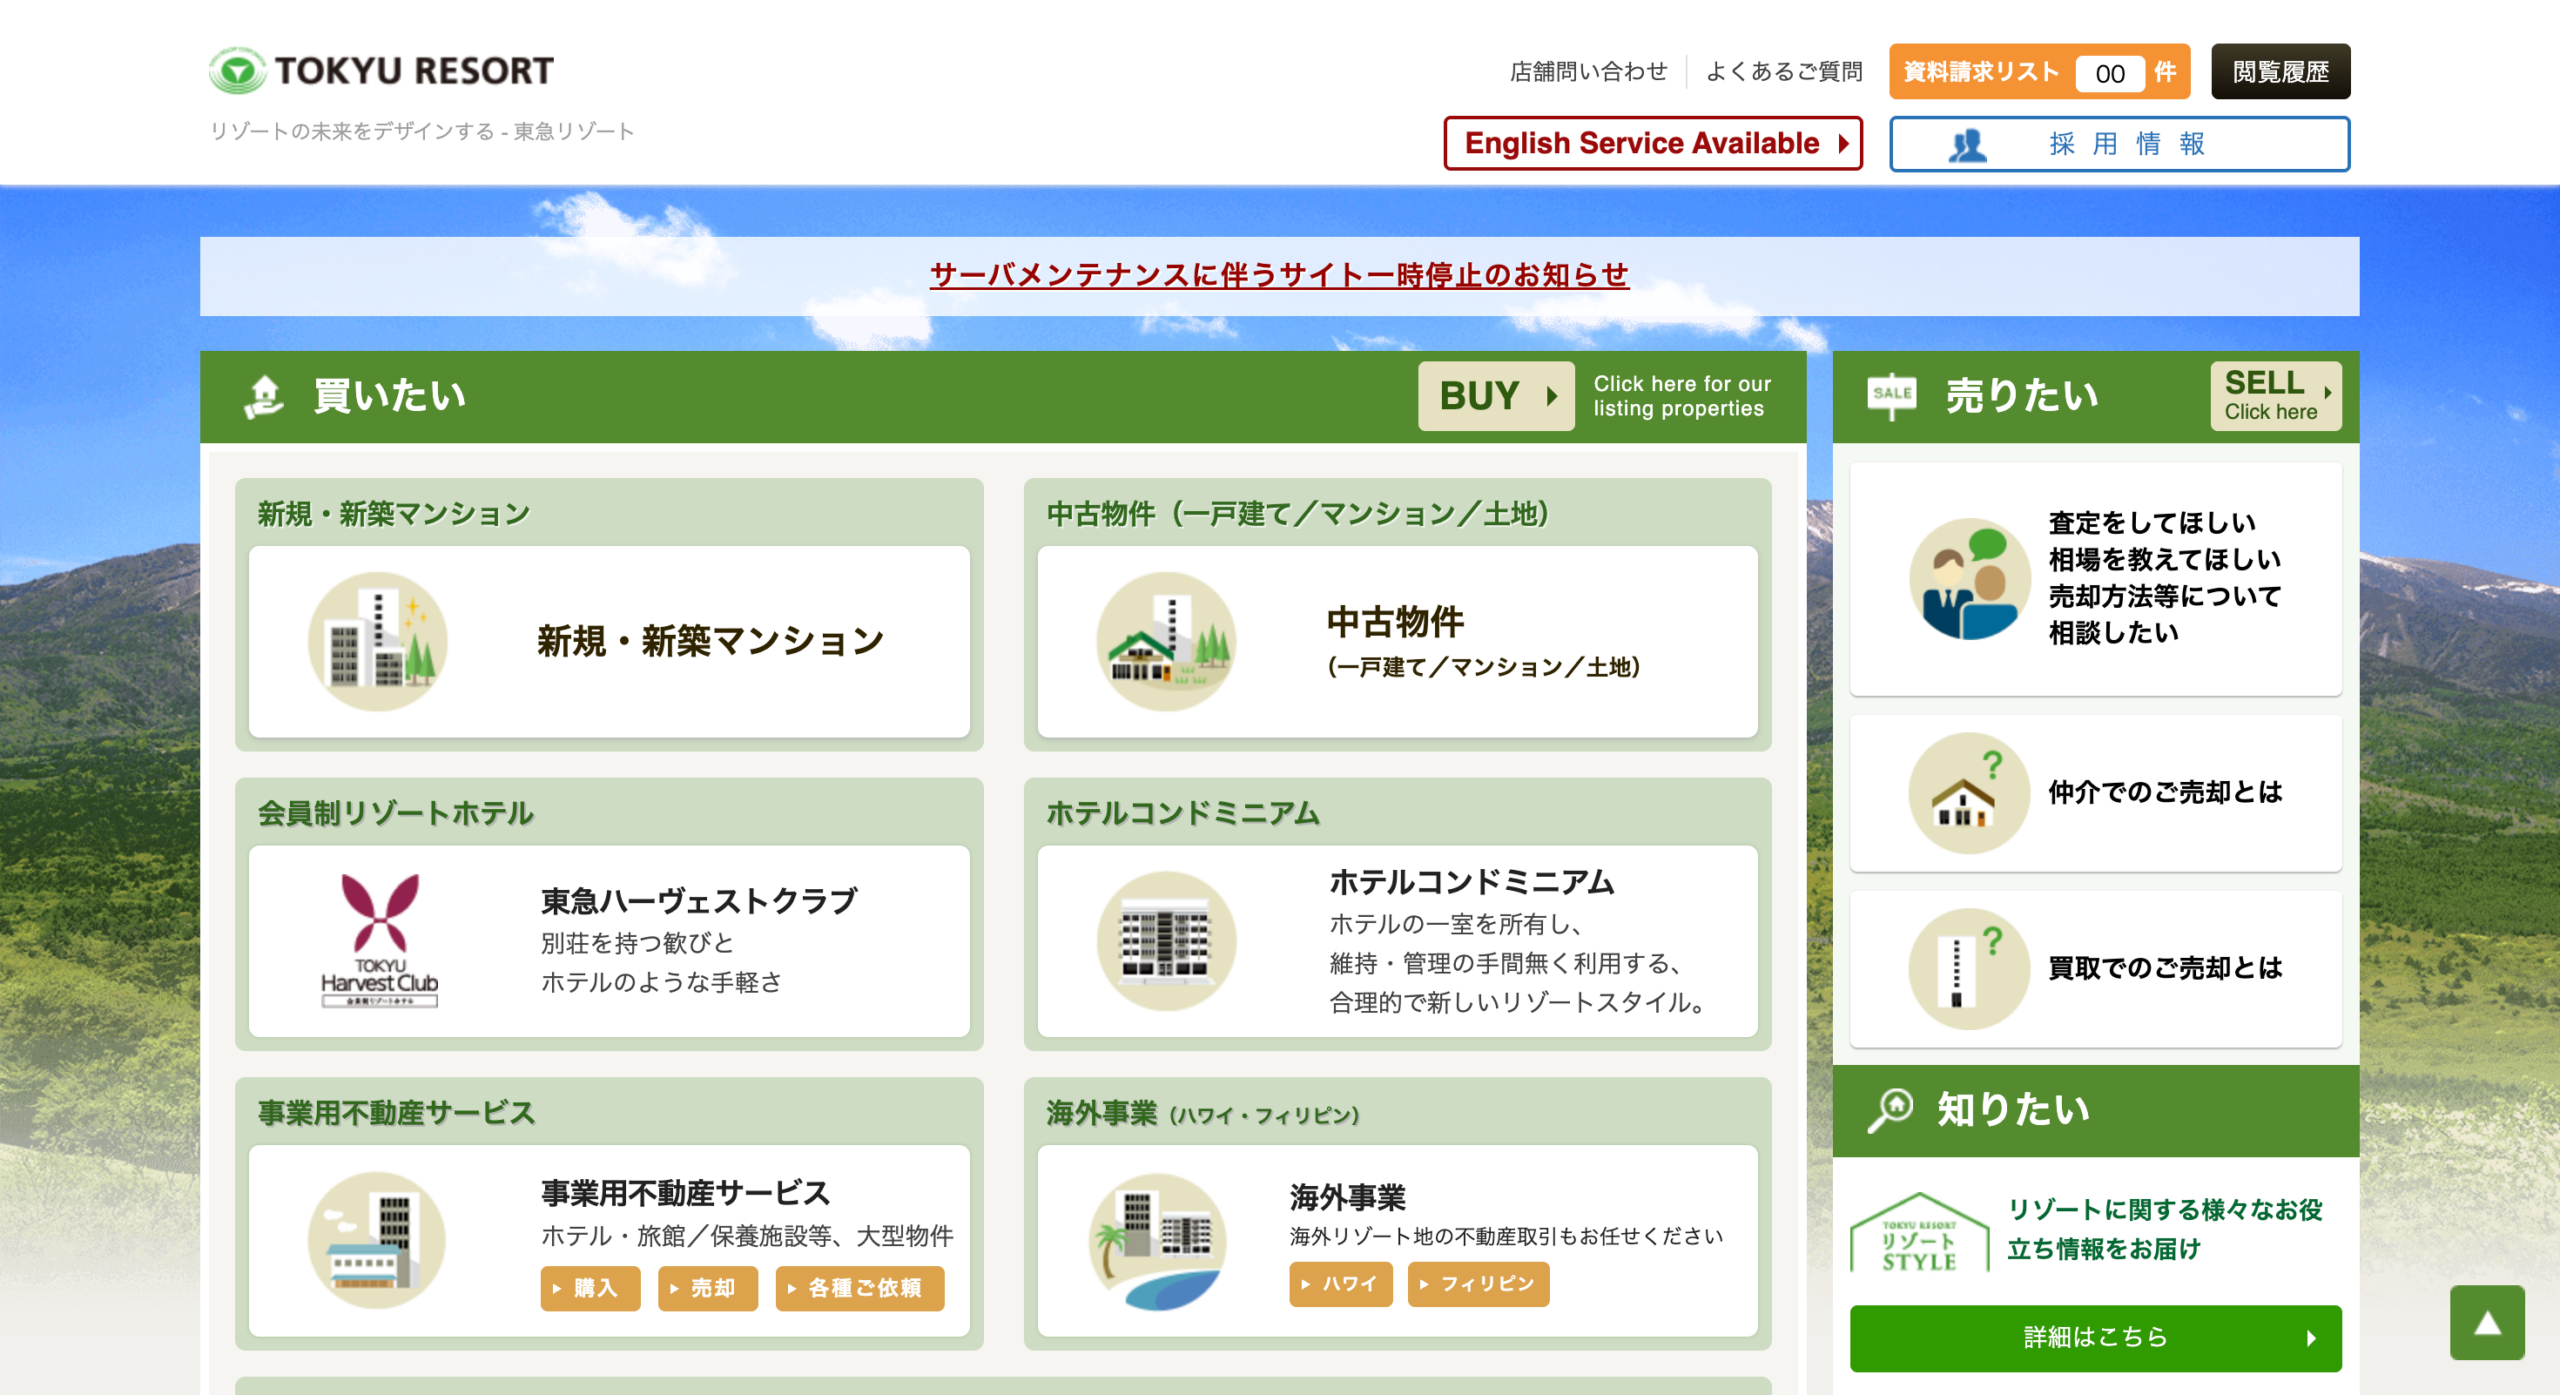
Task: Open 仲介でのご売却とは link
Action: click(2165, 792)
